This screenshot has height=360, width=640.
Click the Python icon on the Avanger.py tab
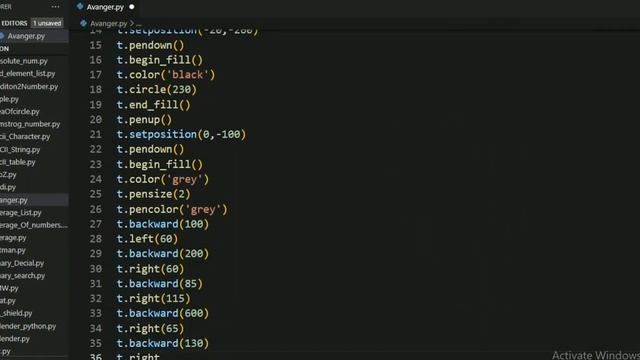coord(80,7)
